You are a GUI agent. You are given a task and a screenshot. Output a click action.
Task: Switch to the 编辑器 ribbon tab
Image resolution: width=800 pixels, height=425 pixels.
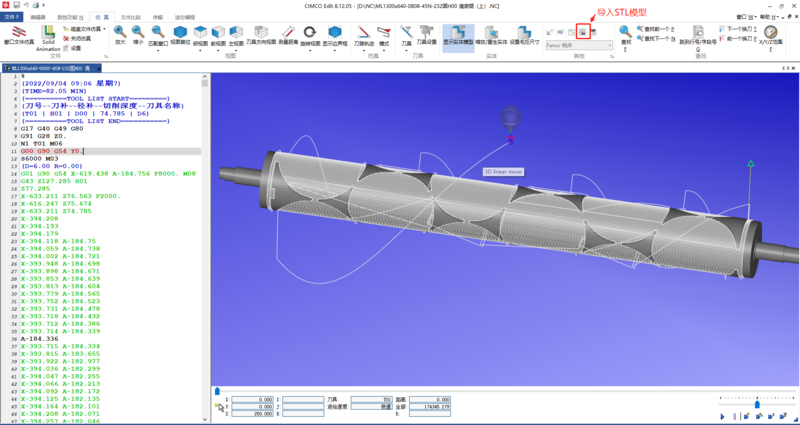38,17
